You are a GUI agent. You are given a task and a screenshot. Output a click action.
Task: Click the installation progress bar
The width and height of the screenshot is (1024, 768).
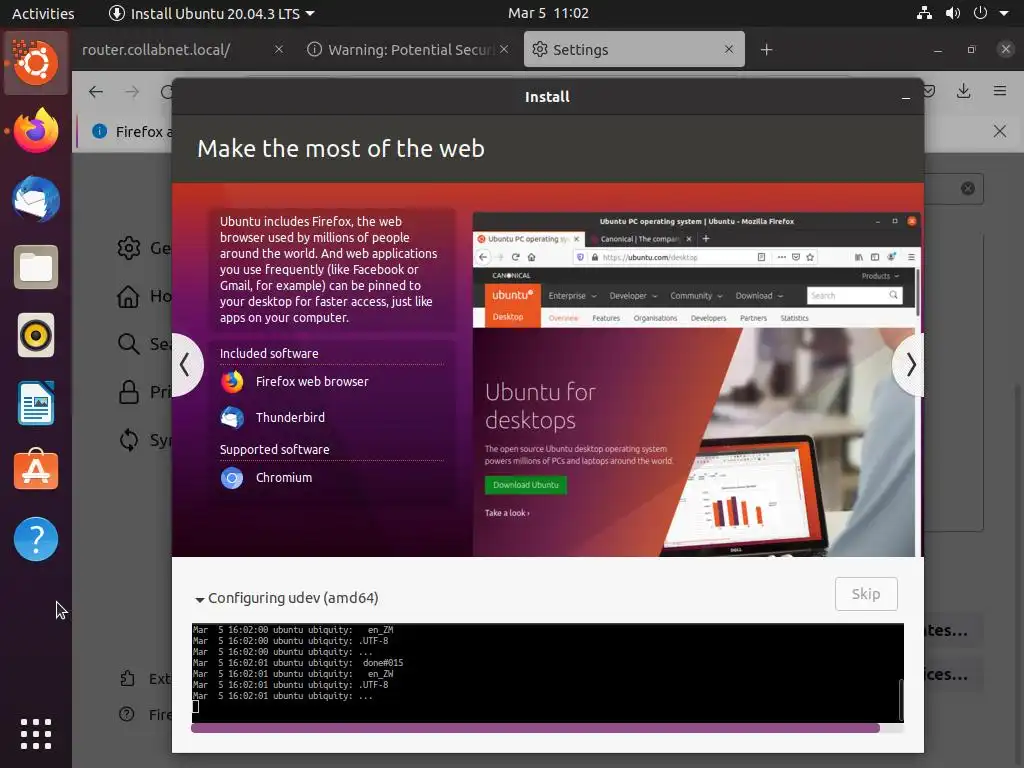[547, 728]
